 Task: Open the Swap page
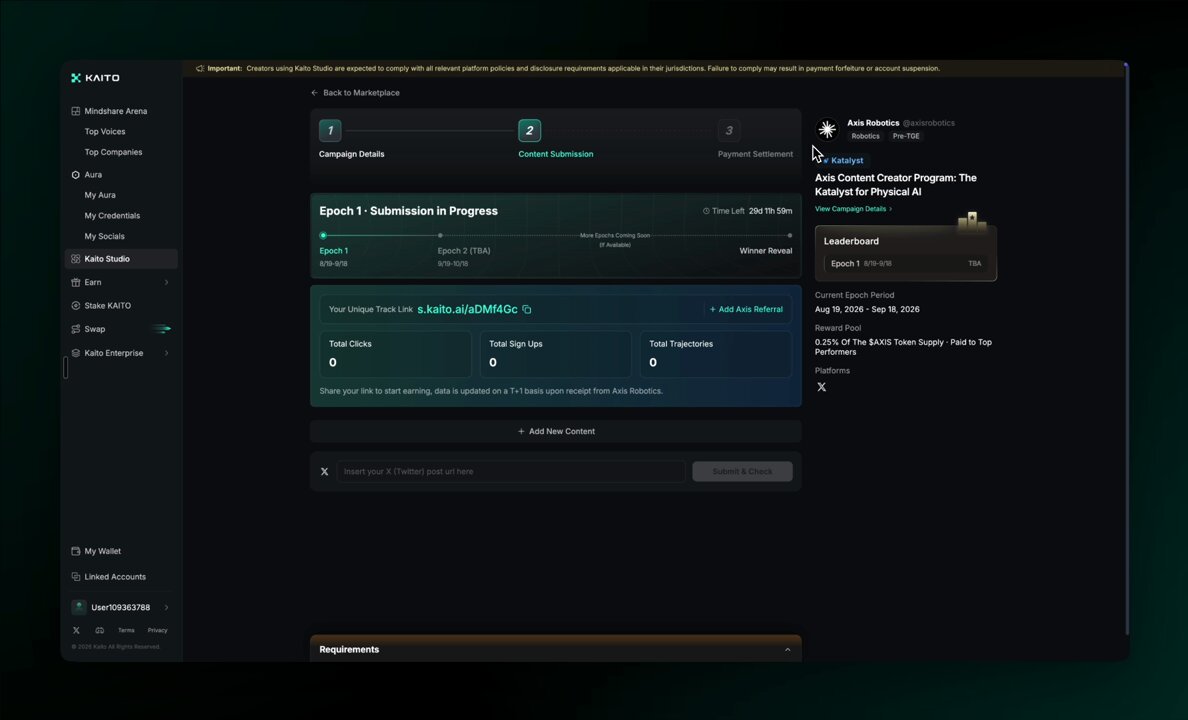[95, 329]
